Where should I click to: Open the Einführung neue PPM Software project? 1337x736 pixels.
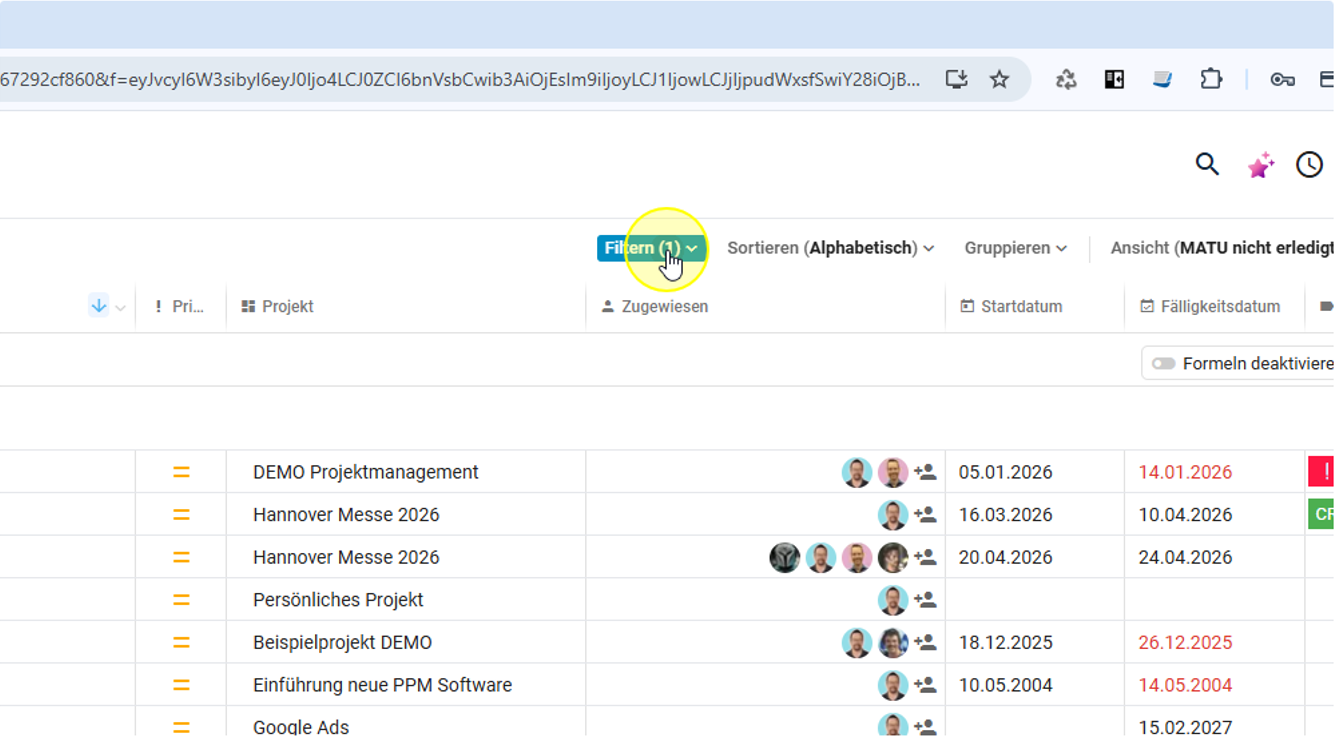point(382,685)
